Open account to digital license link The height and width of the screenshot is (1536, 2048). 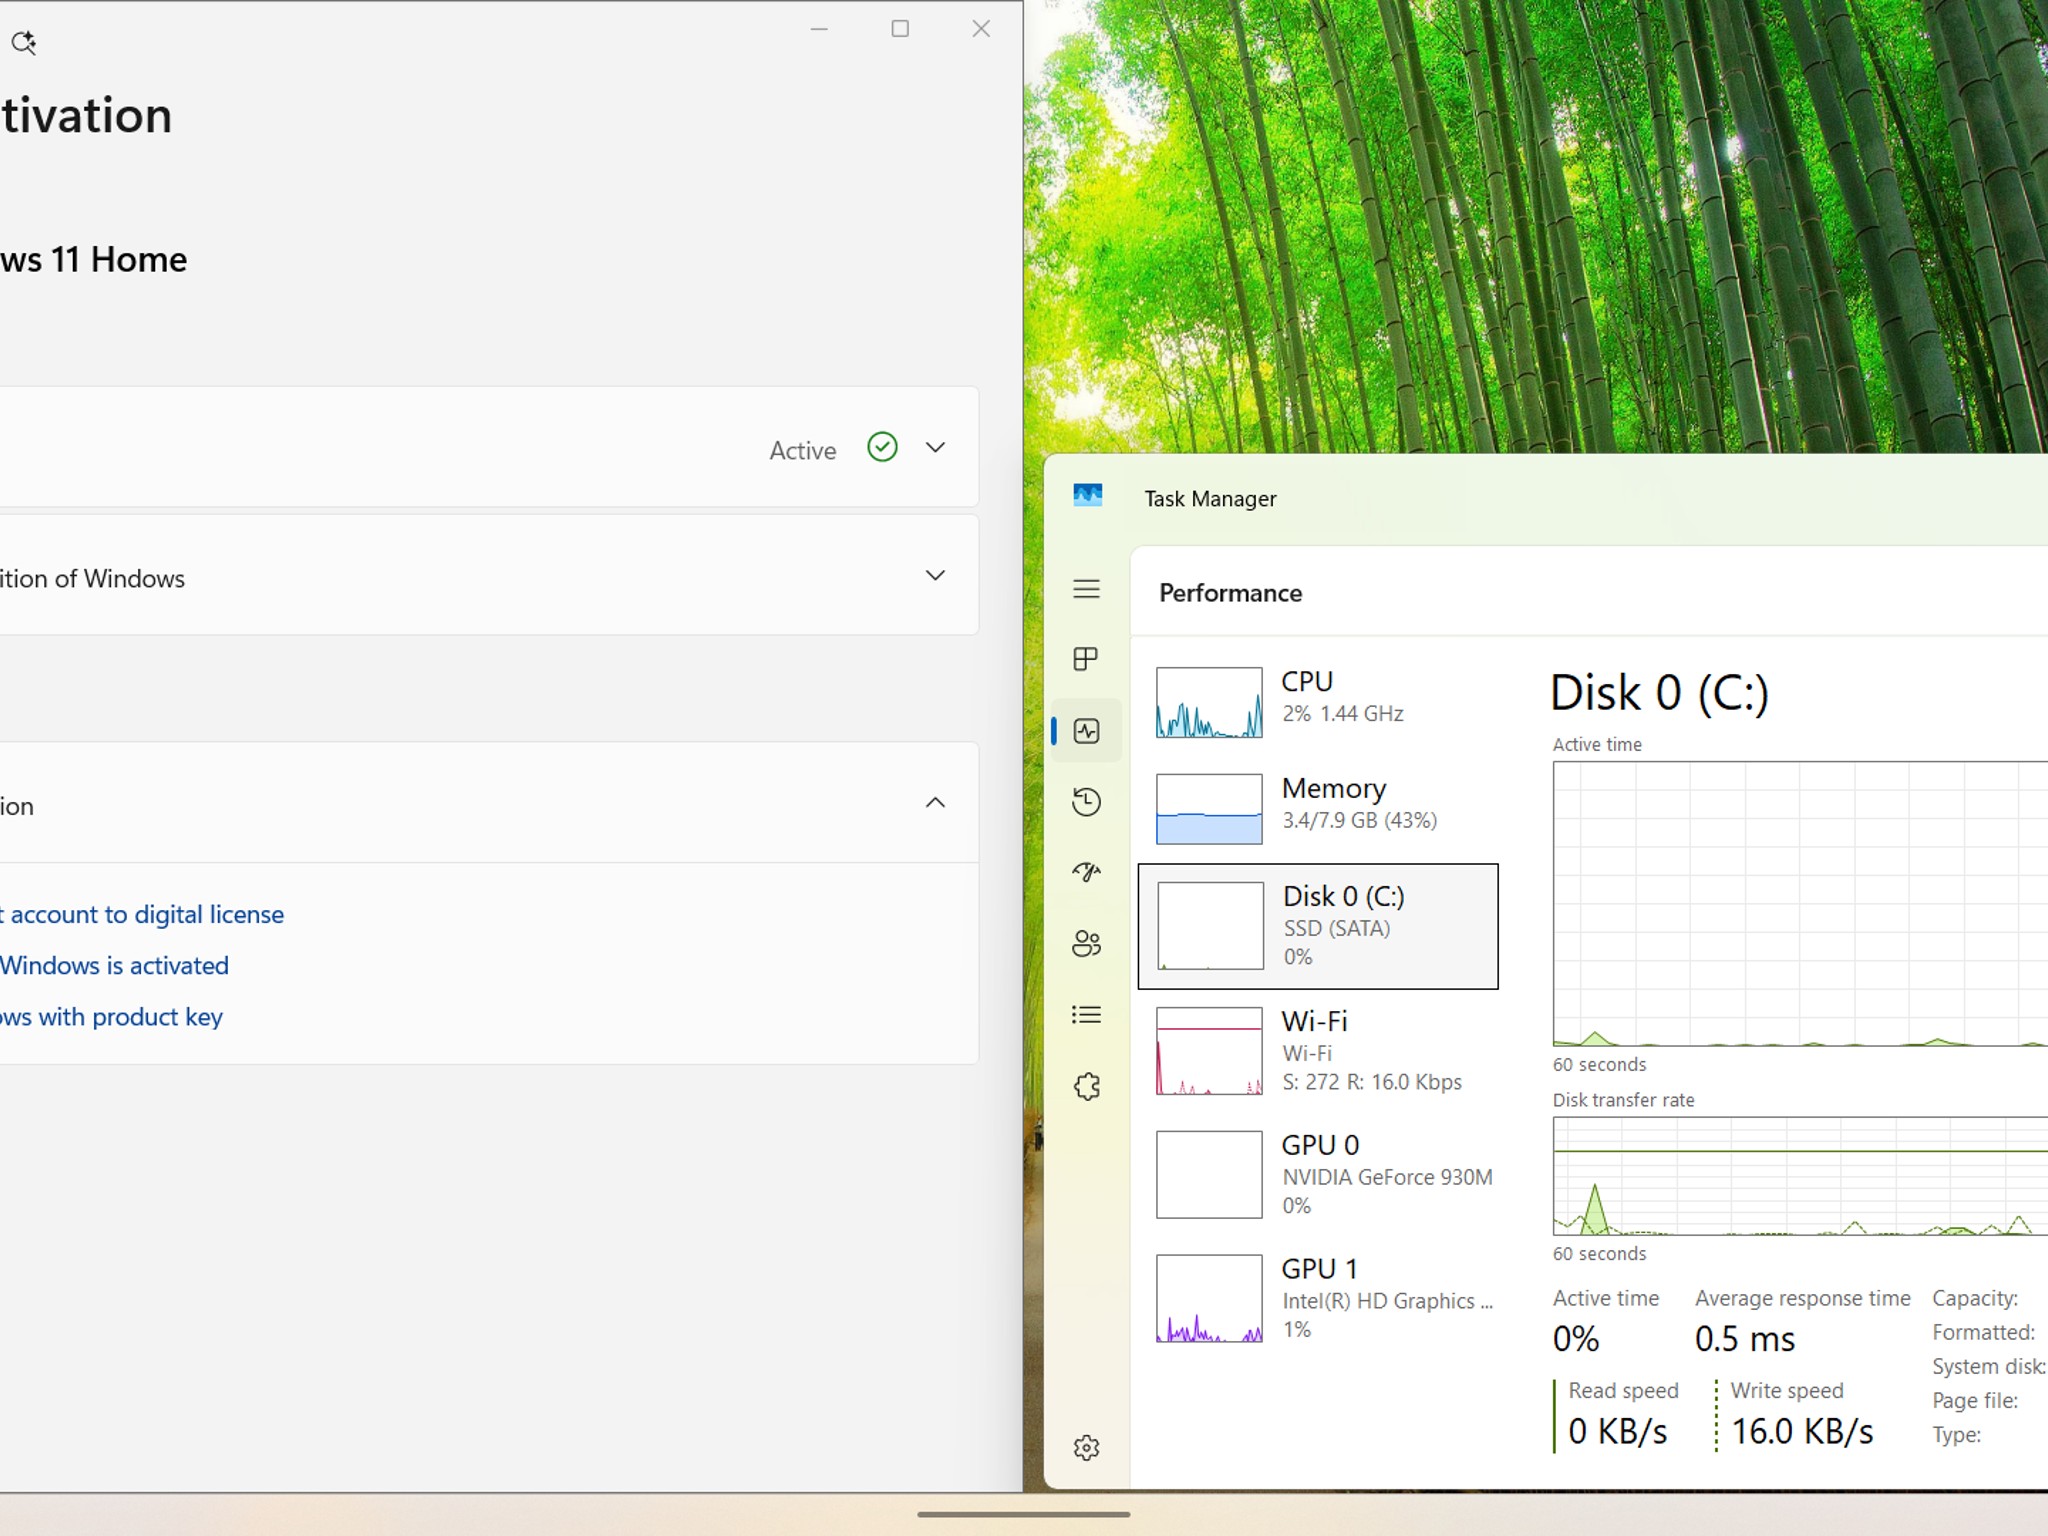point(142,914)
